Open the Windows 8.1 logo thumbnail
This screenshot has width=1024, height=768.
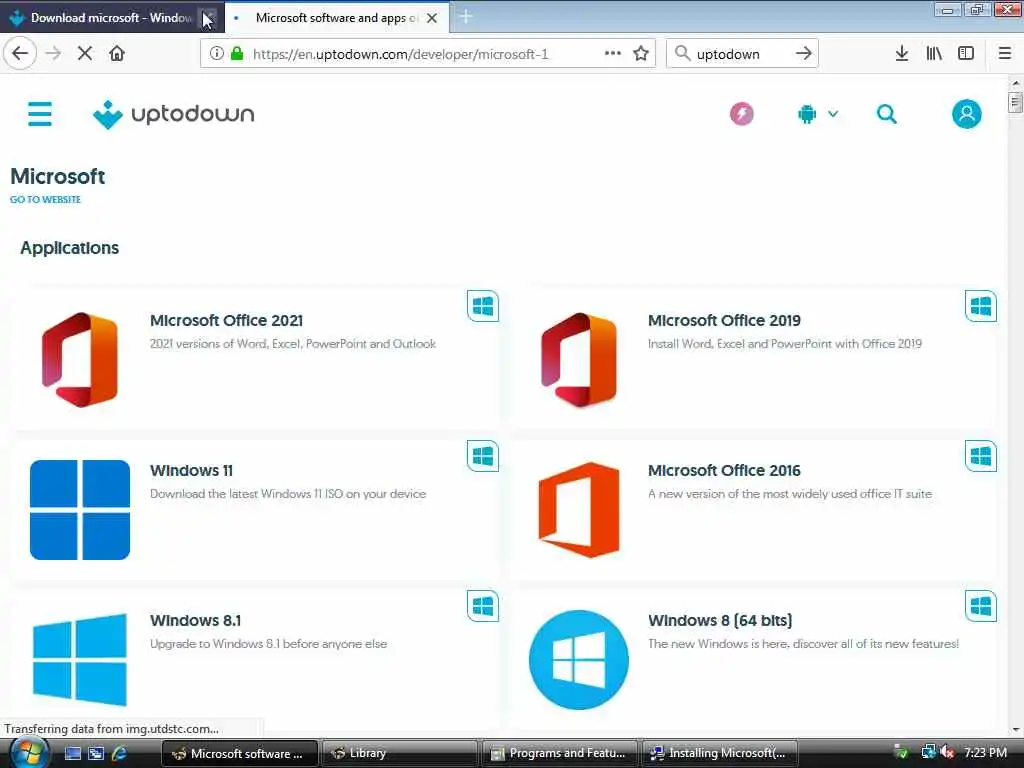point(80,660)
